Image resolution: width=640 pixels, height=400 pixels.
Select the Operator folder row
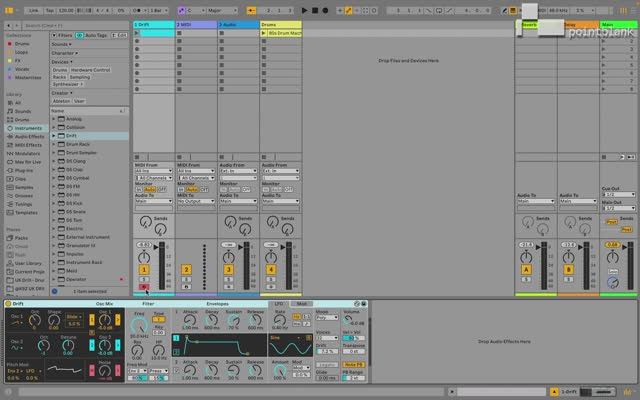89,279
